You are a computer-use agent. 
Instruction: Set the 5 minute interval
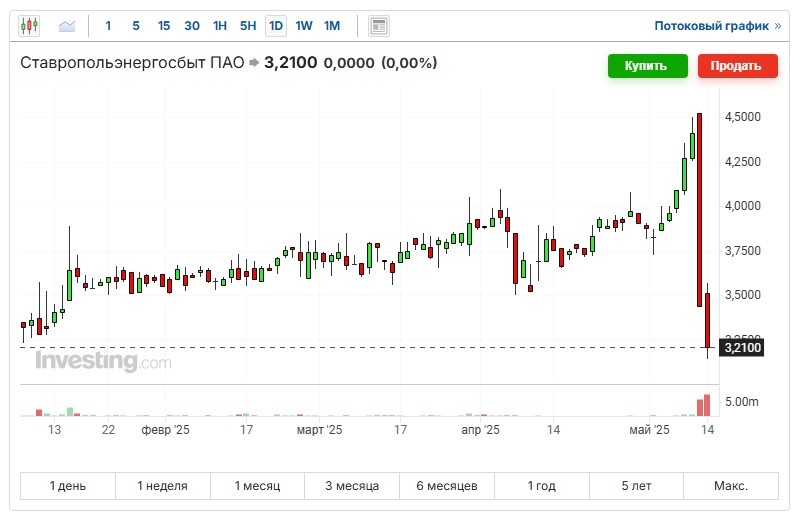(136, 26)
